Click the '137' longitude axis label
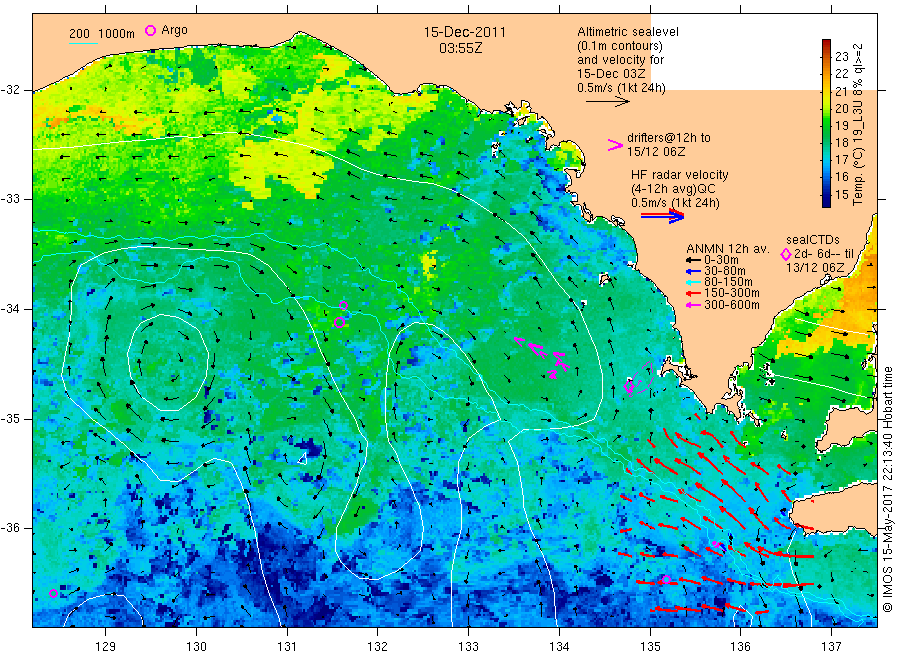 click(831, 647)
